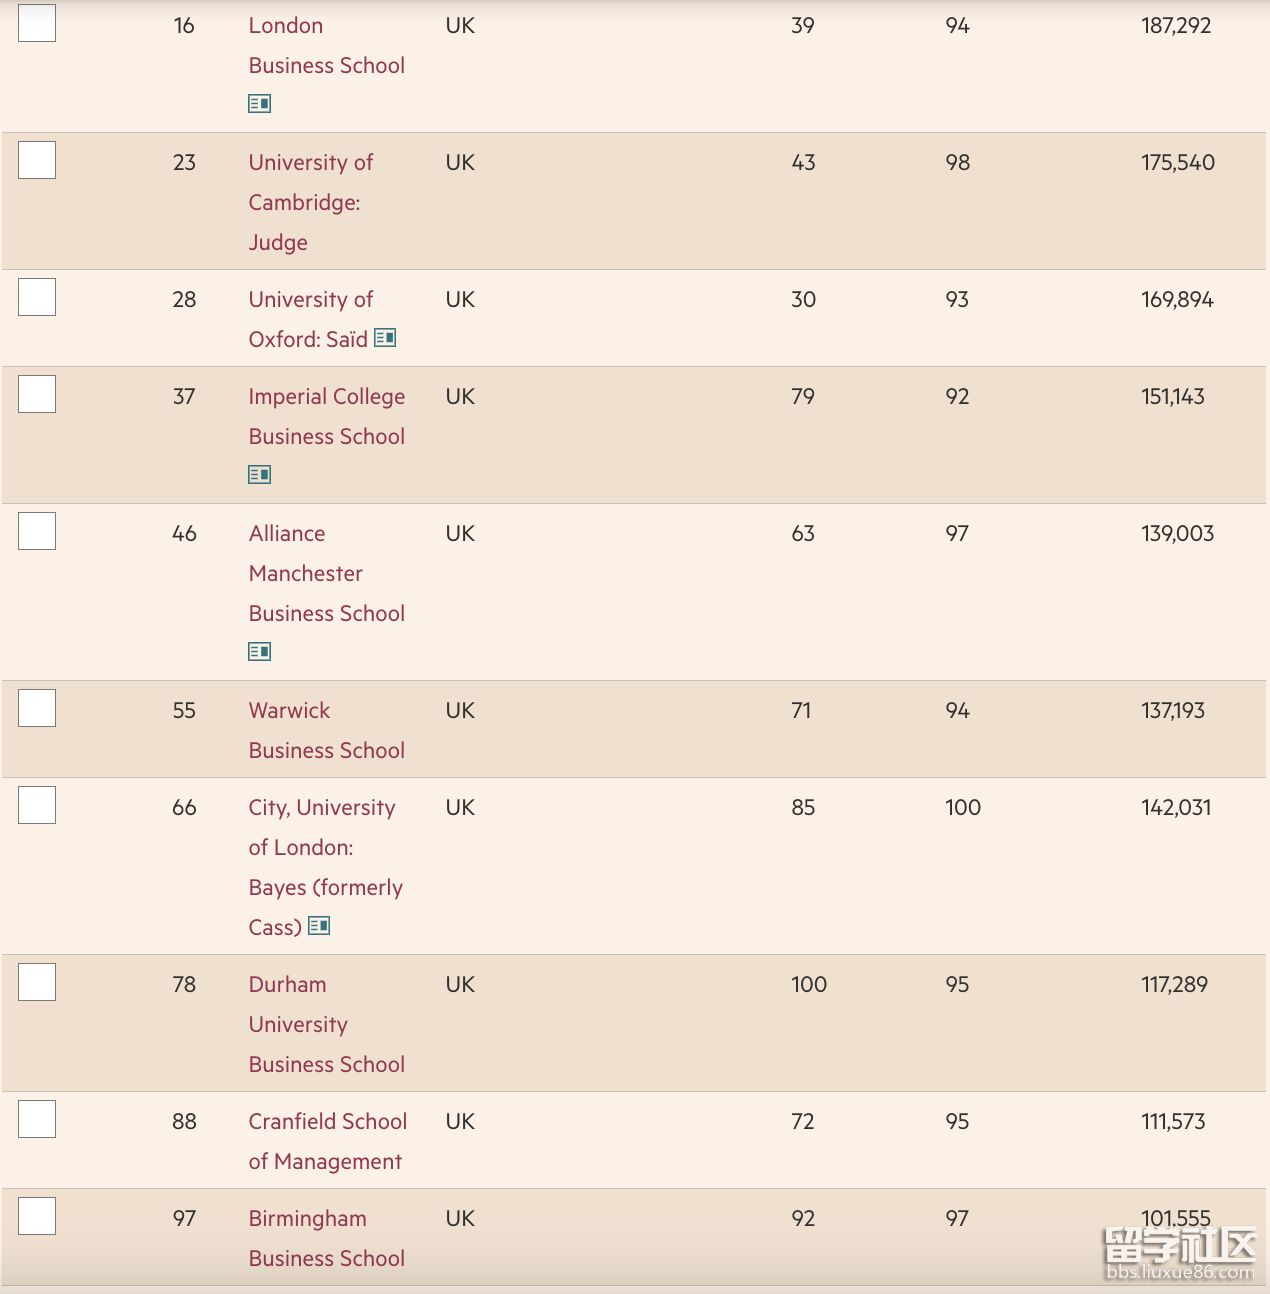1270x1294 pixels.
Task: Tick checkbox for Durham University Business School
Action: click(x=37, y=982)
